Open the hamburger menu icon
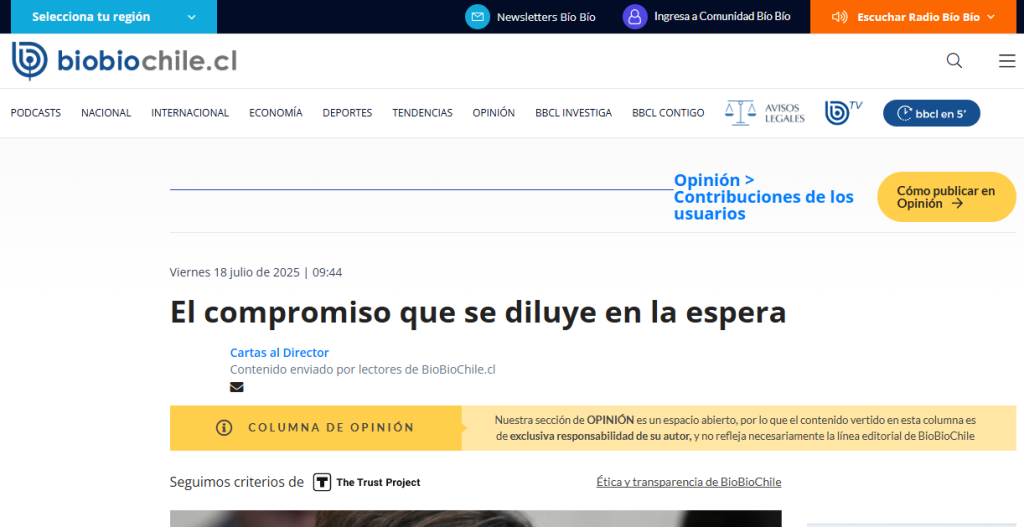The height and width of the screenshot is (527, 1024). [1007, 61]
